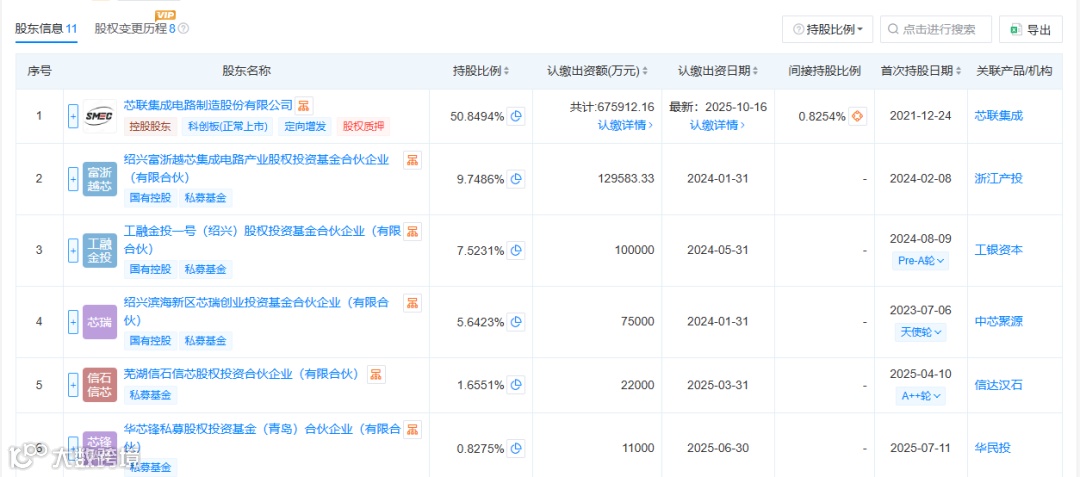View equity structure icon for 绍兴富浙越芯 fund
The image size is (1080, 477).
[413, 160]
